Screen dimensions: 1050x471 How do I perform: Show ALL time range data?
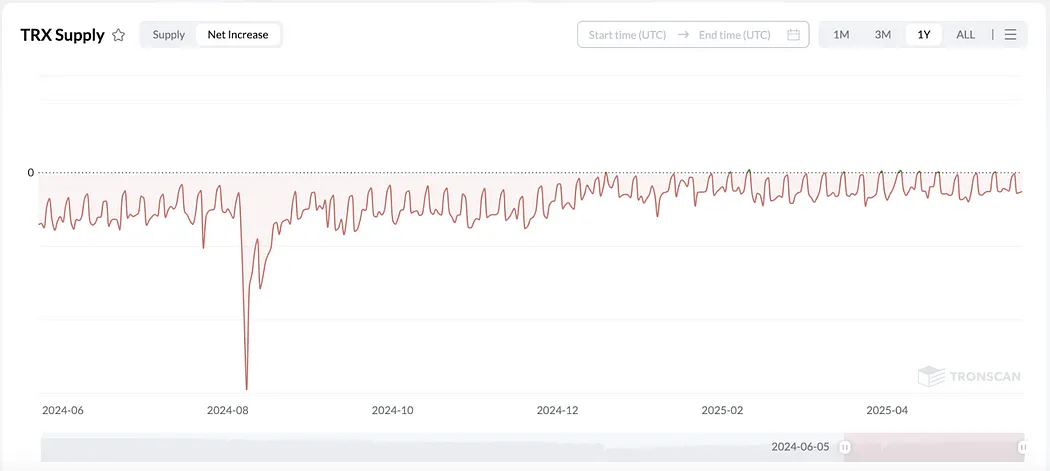click(x=965, y=35)
